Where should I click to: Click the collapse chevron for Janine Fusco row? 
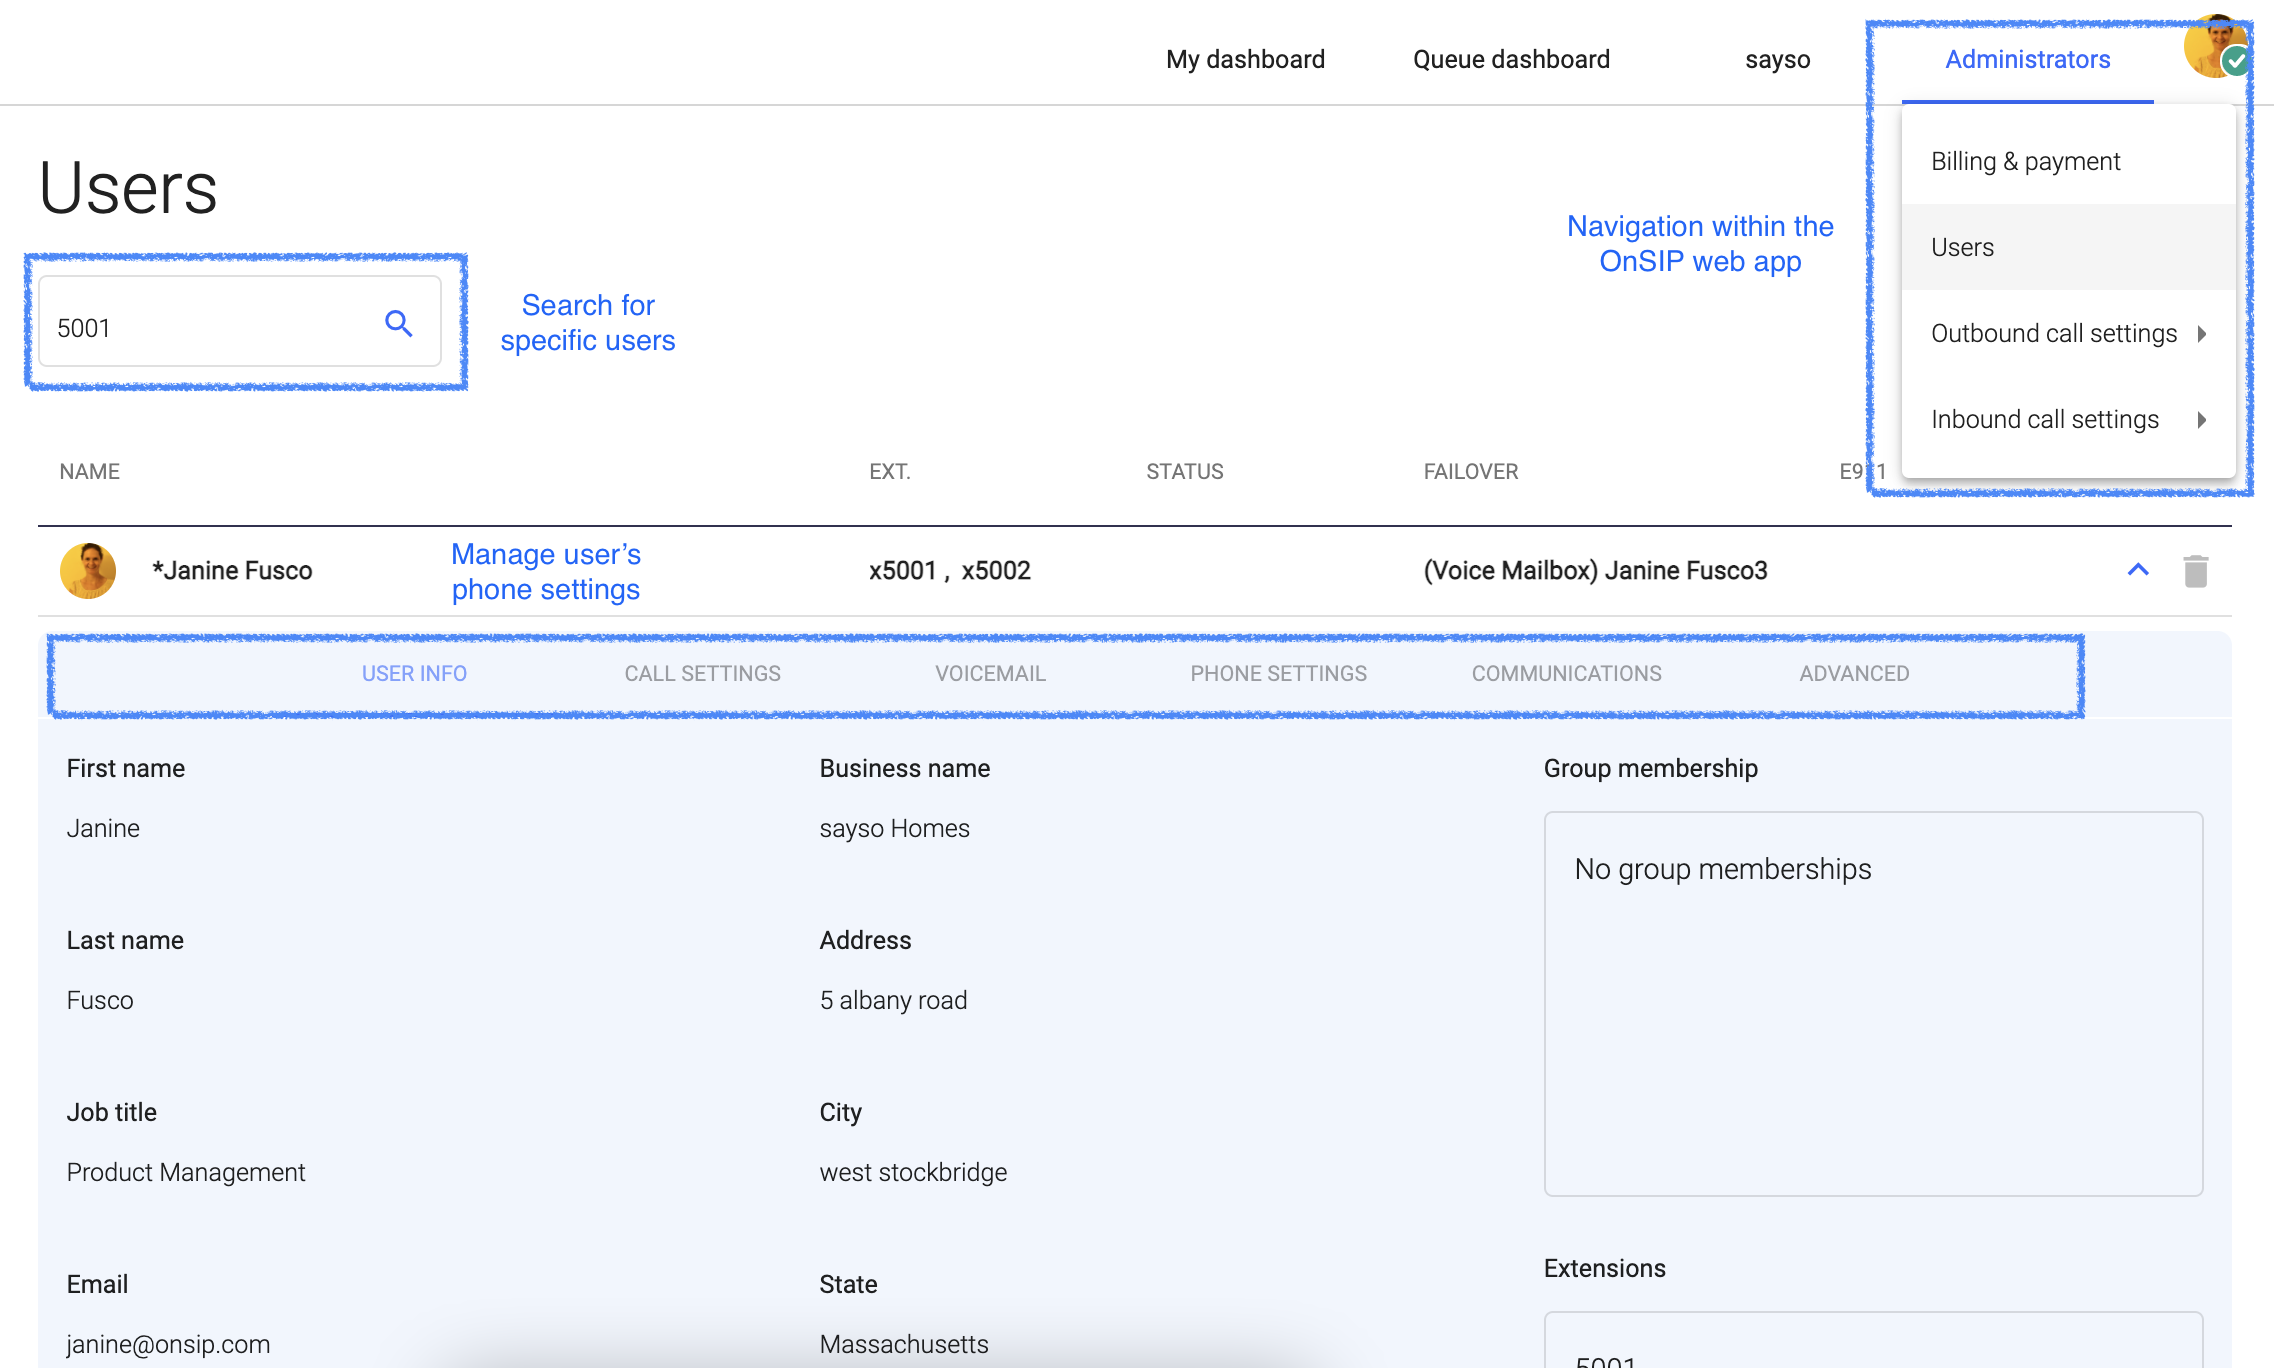[x=2138, y=569]
